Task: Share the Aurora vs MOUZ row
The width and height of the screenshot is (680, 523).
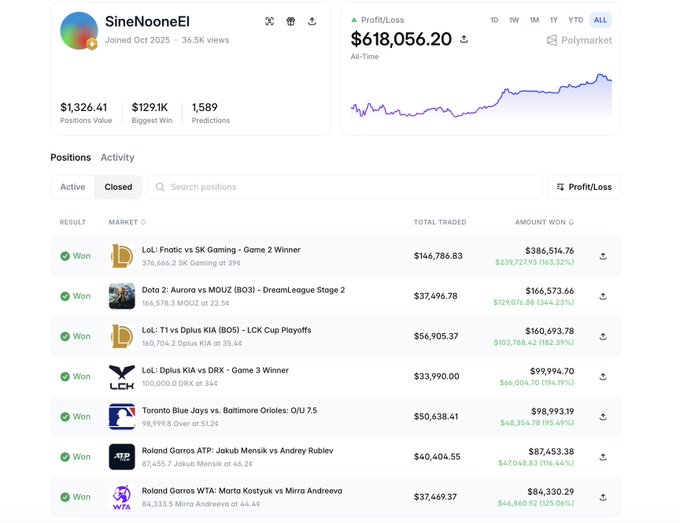Action: click(x=603, y=296)
